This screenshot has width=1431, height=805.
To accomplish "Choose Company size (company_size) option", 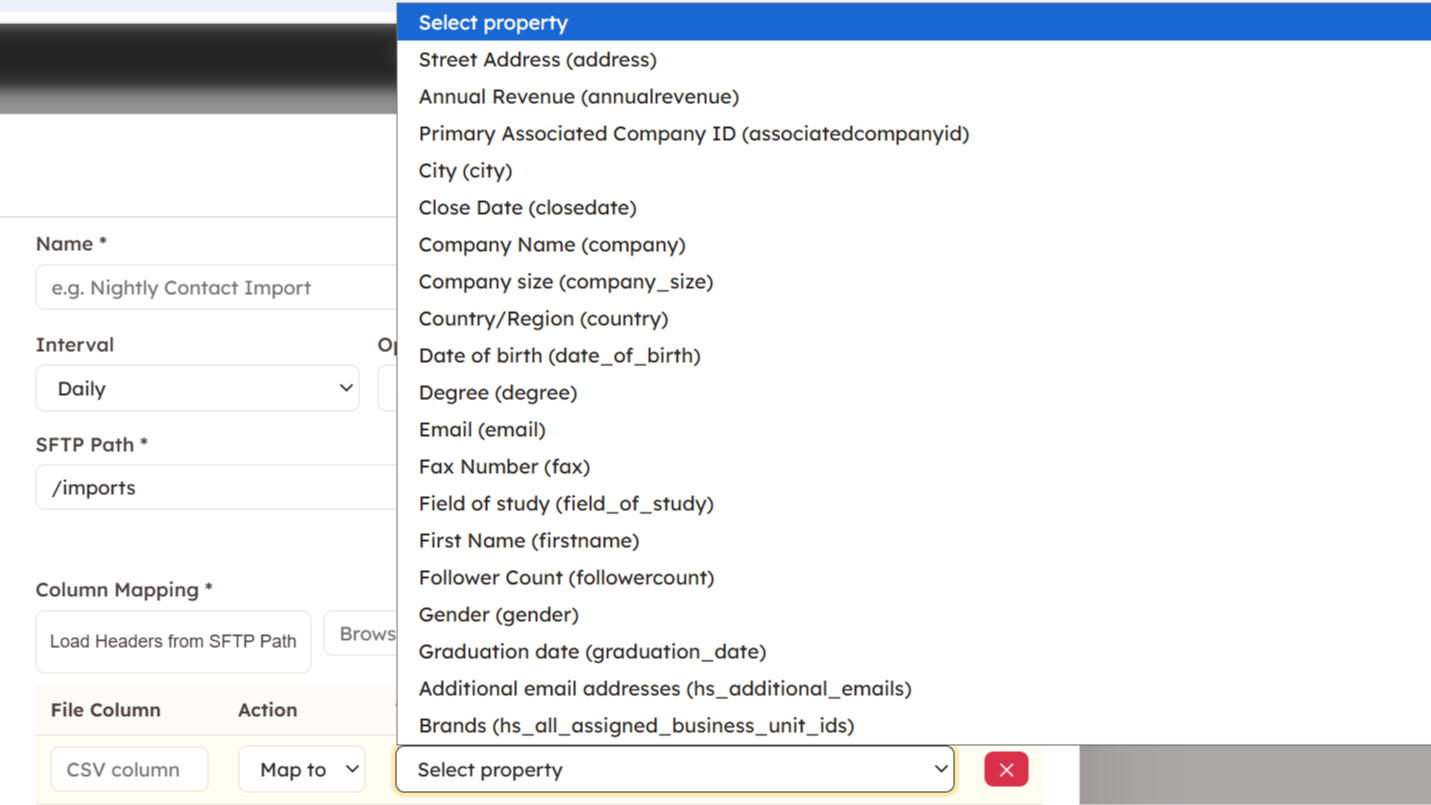I will pyautogui.click(x=914, y=281).
